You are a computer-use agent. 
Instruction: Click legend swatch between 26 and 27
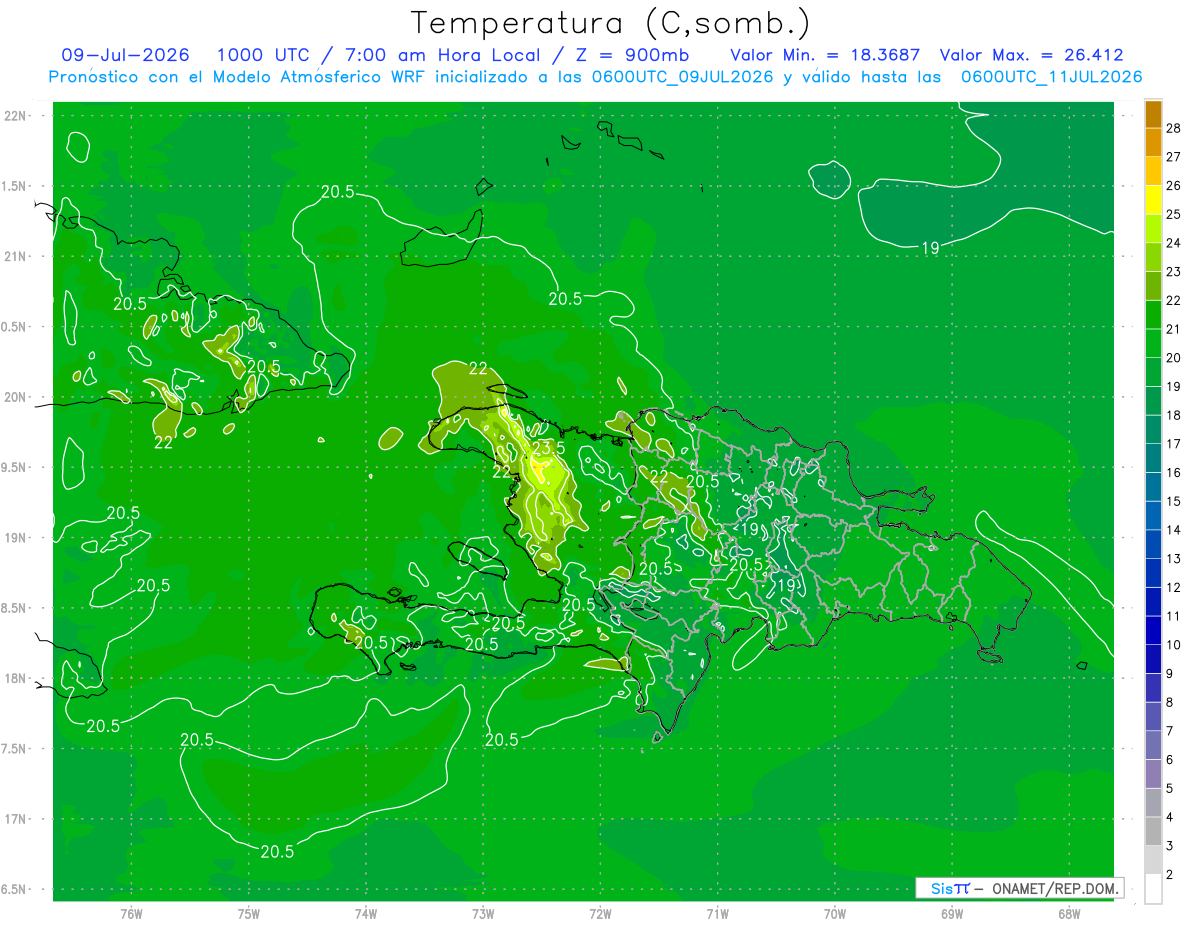click(1153, 171)
